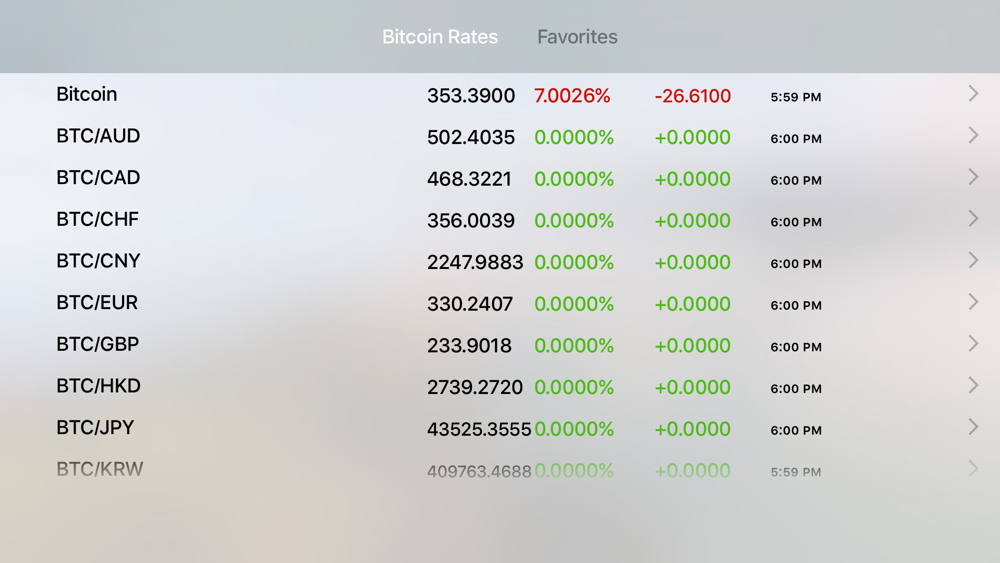This screenshot has width=1000, height=563.
Task: Open the BTC/GBP row chevron arrow
Action: coord(973,344)
